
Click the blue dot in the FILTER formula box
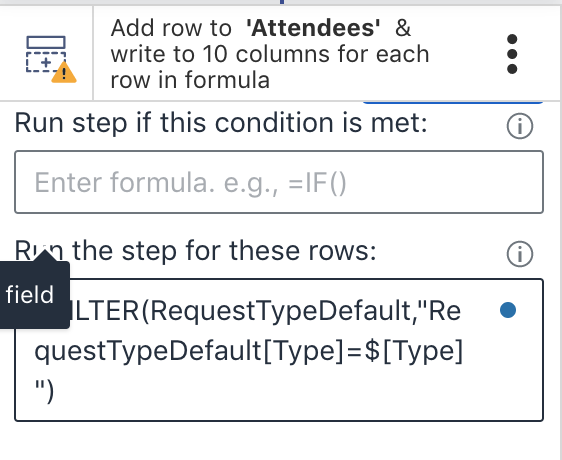coord(508,310)
